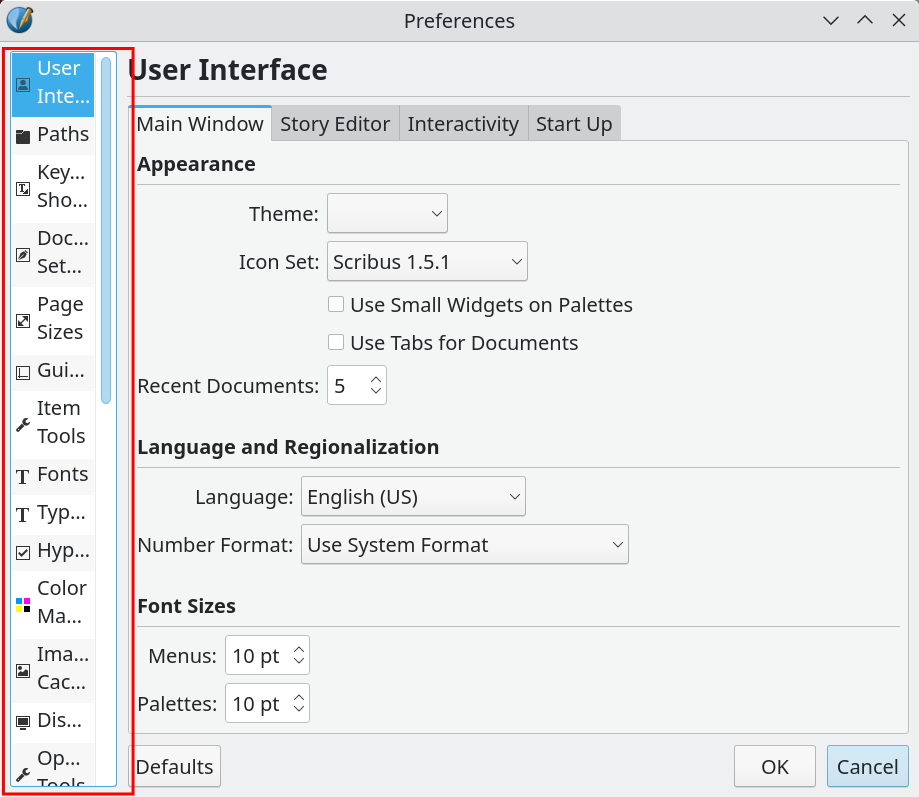This screenshot has width=919, height=797.
Task: Open the Theme dropdown
Action: coord(387,213)
